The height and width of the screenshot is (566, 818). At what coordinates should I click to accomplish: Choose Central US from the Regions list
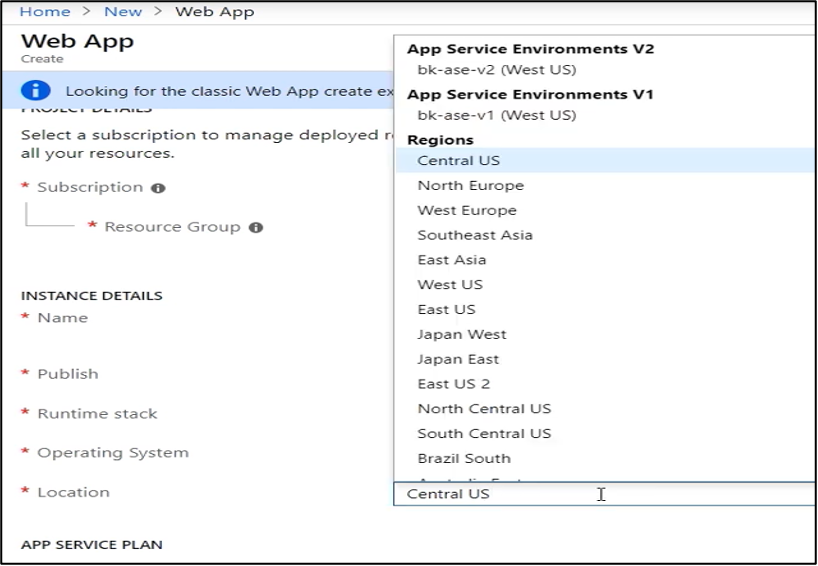pyautogui.click(x=458, y=160)
